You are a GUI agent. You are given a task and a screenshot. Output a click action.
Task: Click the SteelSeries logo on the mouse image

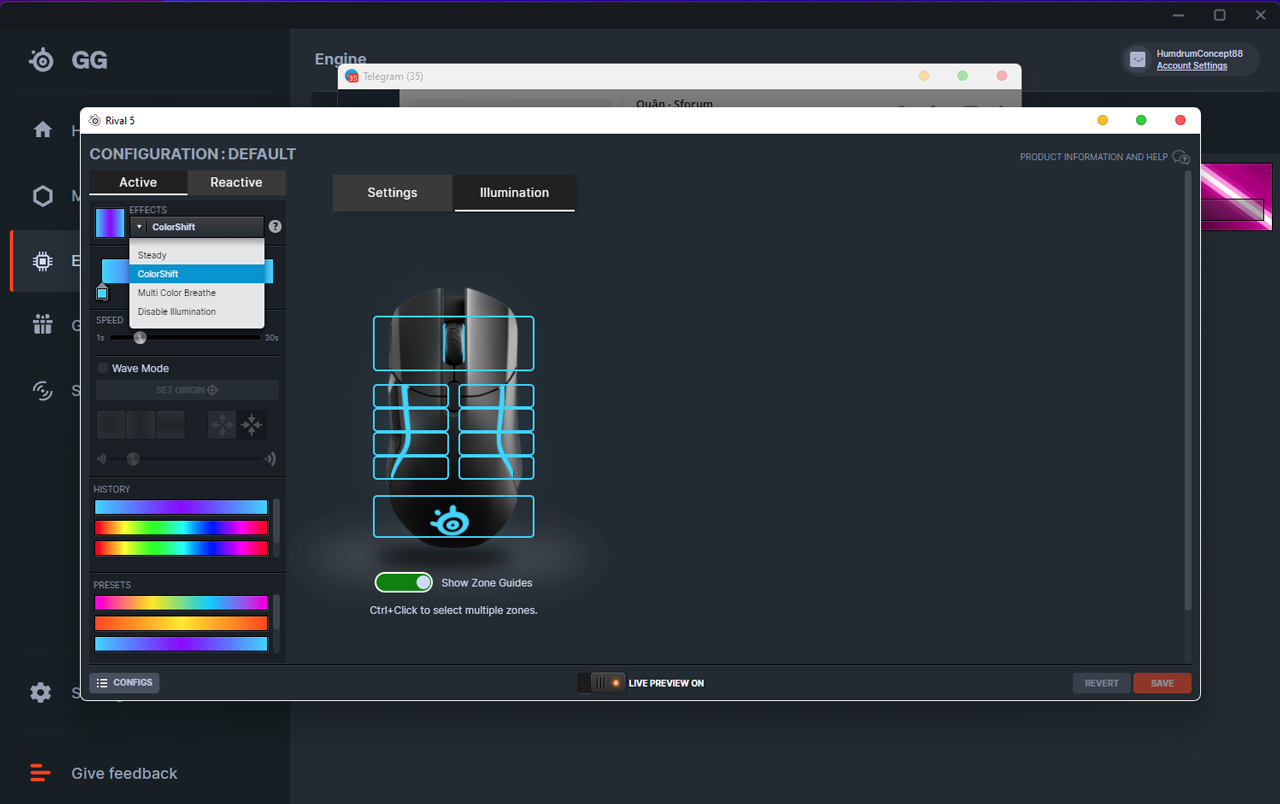pyautogui.click(x=450, y=519)
